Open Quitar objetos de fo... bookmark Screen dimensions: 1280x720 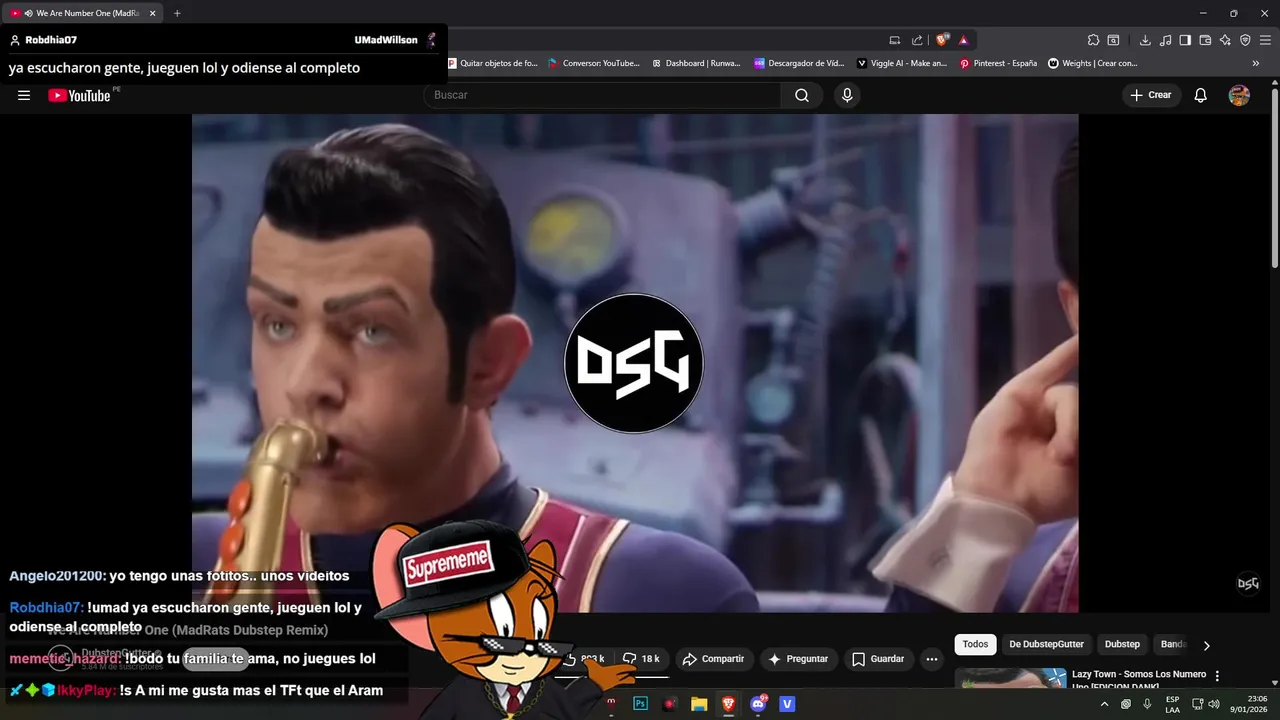click(492, 63)
